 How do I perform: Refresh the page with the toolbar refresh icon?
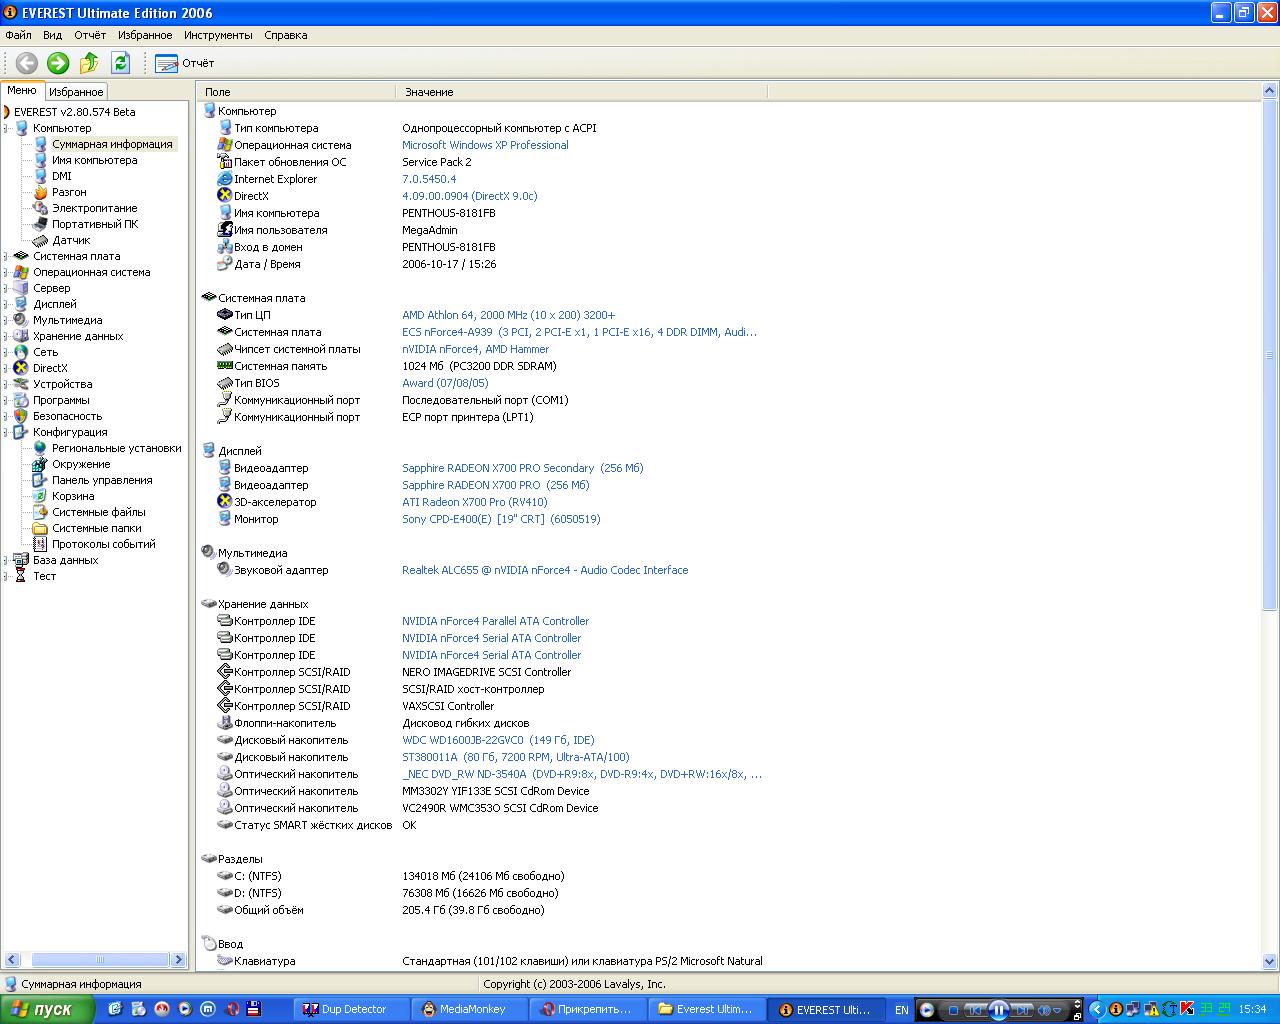click(121, 63)
